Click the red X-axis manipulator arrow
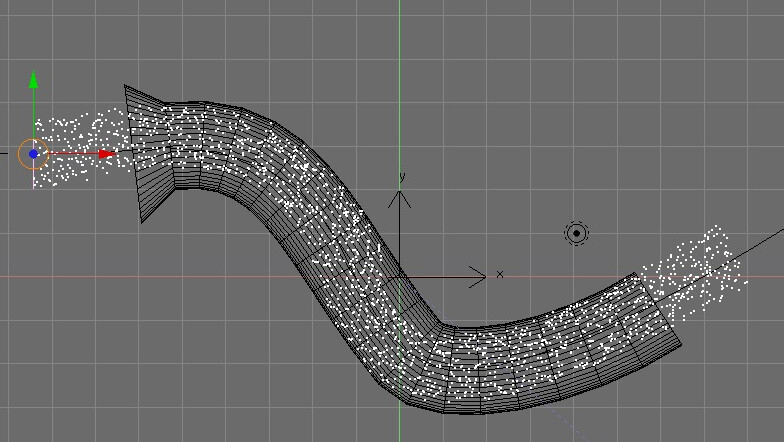Image resolution: width=784 pixels, height=442 pixels. tap(107, 154)
